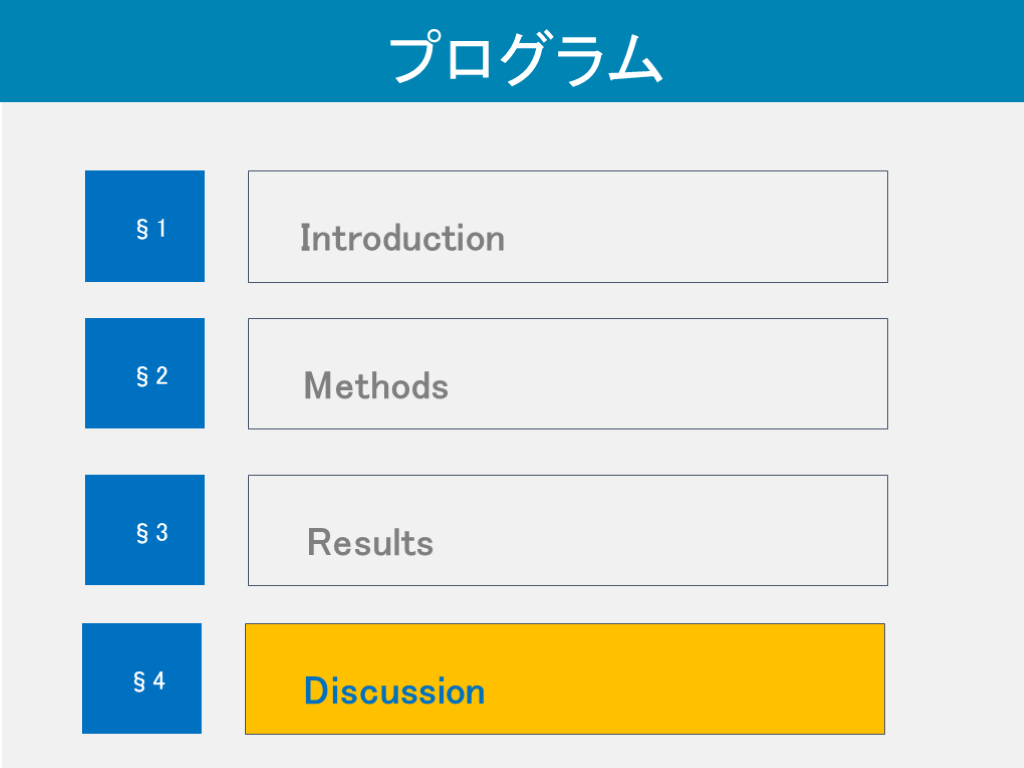
Task: Click the gray slide background area
Action: pos(955,400)
